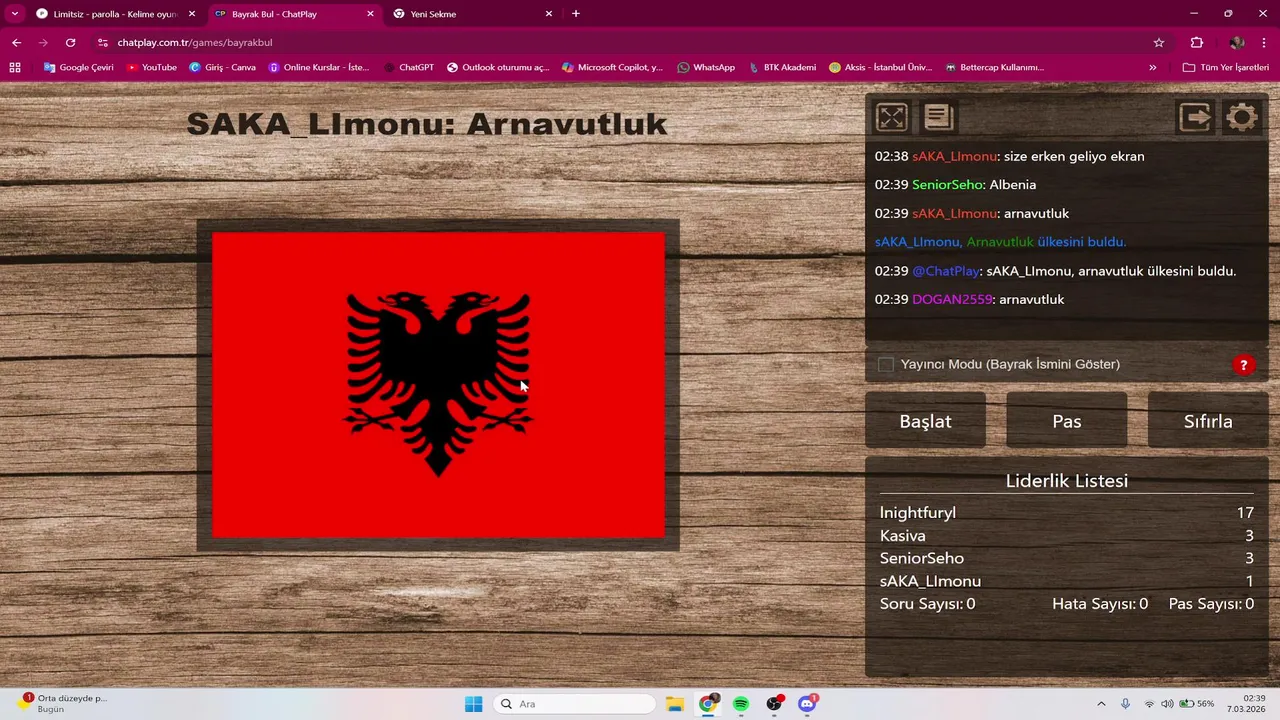This screenshot has width=1280, height=720.
Task: Skip flag with Pas button
Action: point(1067,421)
